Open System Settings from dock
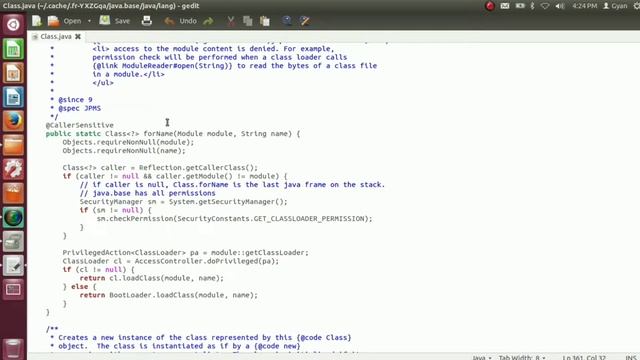This screenshot has width=640, height=360. 13,169
